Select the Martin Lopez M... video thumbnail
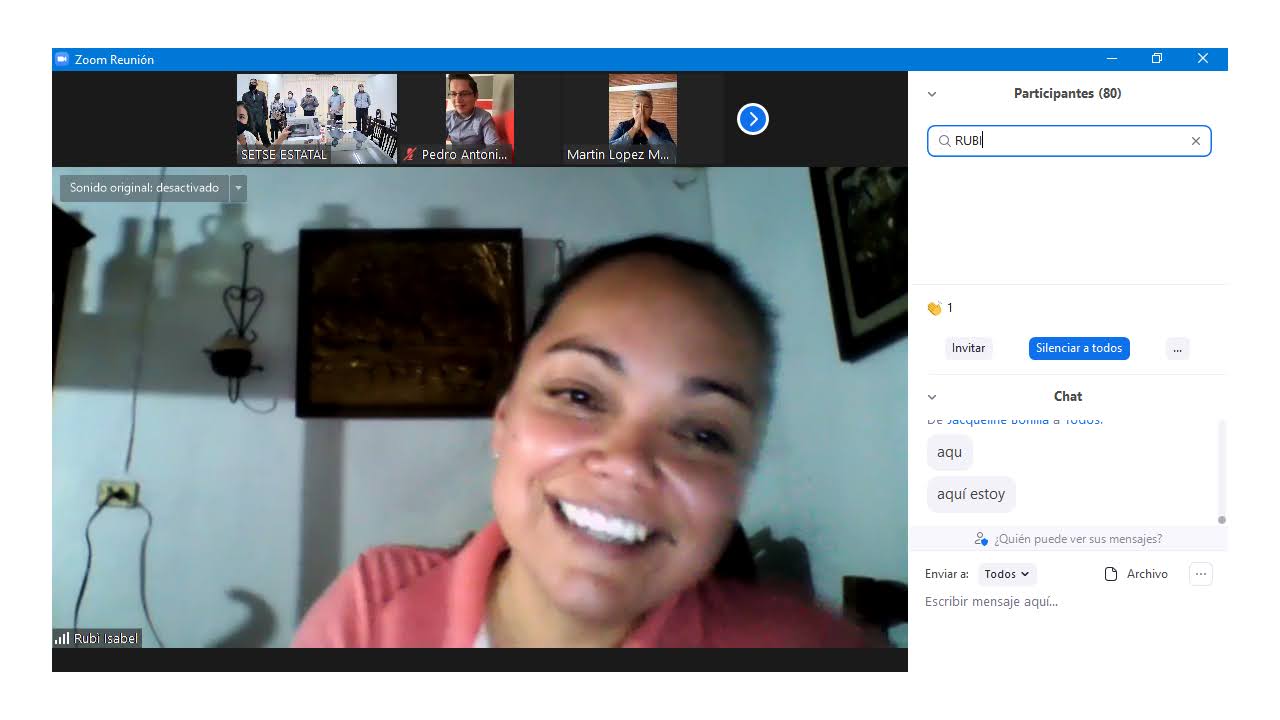The image size is (1280, 720). pyautogui.click(x=643, y=119)
